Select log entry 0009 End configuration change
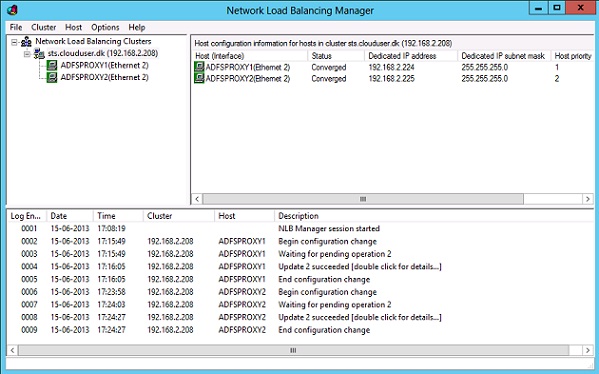 pos(300,329)
